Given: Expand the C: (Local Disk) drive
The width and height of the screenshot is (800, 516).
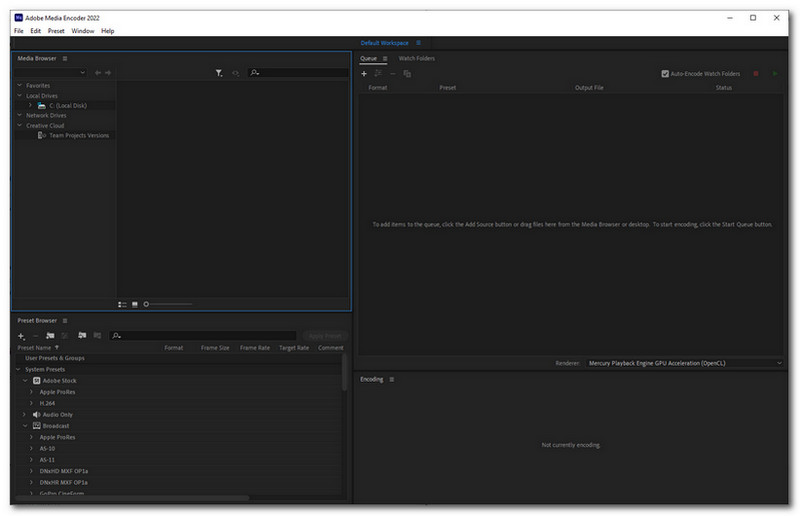Looking at the screenshot, I should tap(30, 105).
